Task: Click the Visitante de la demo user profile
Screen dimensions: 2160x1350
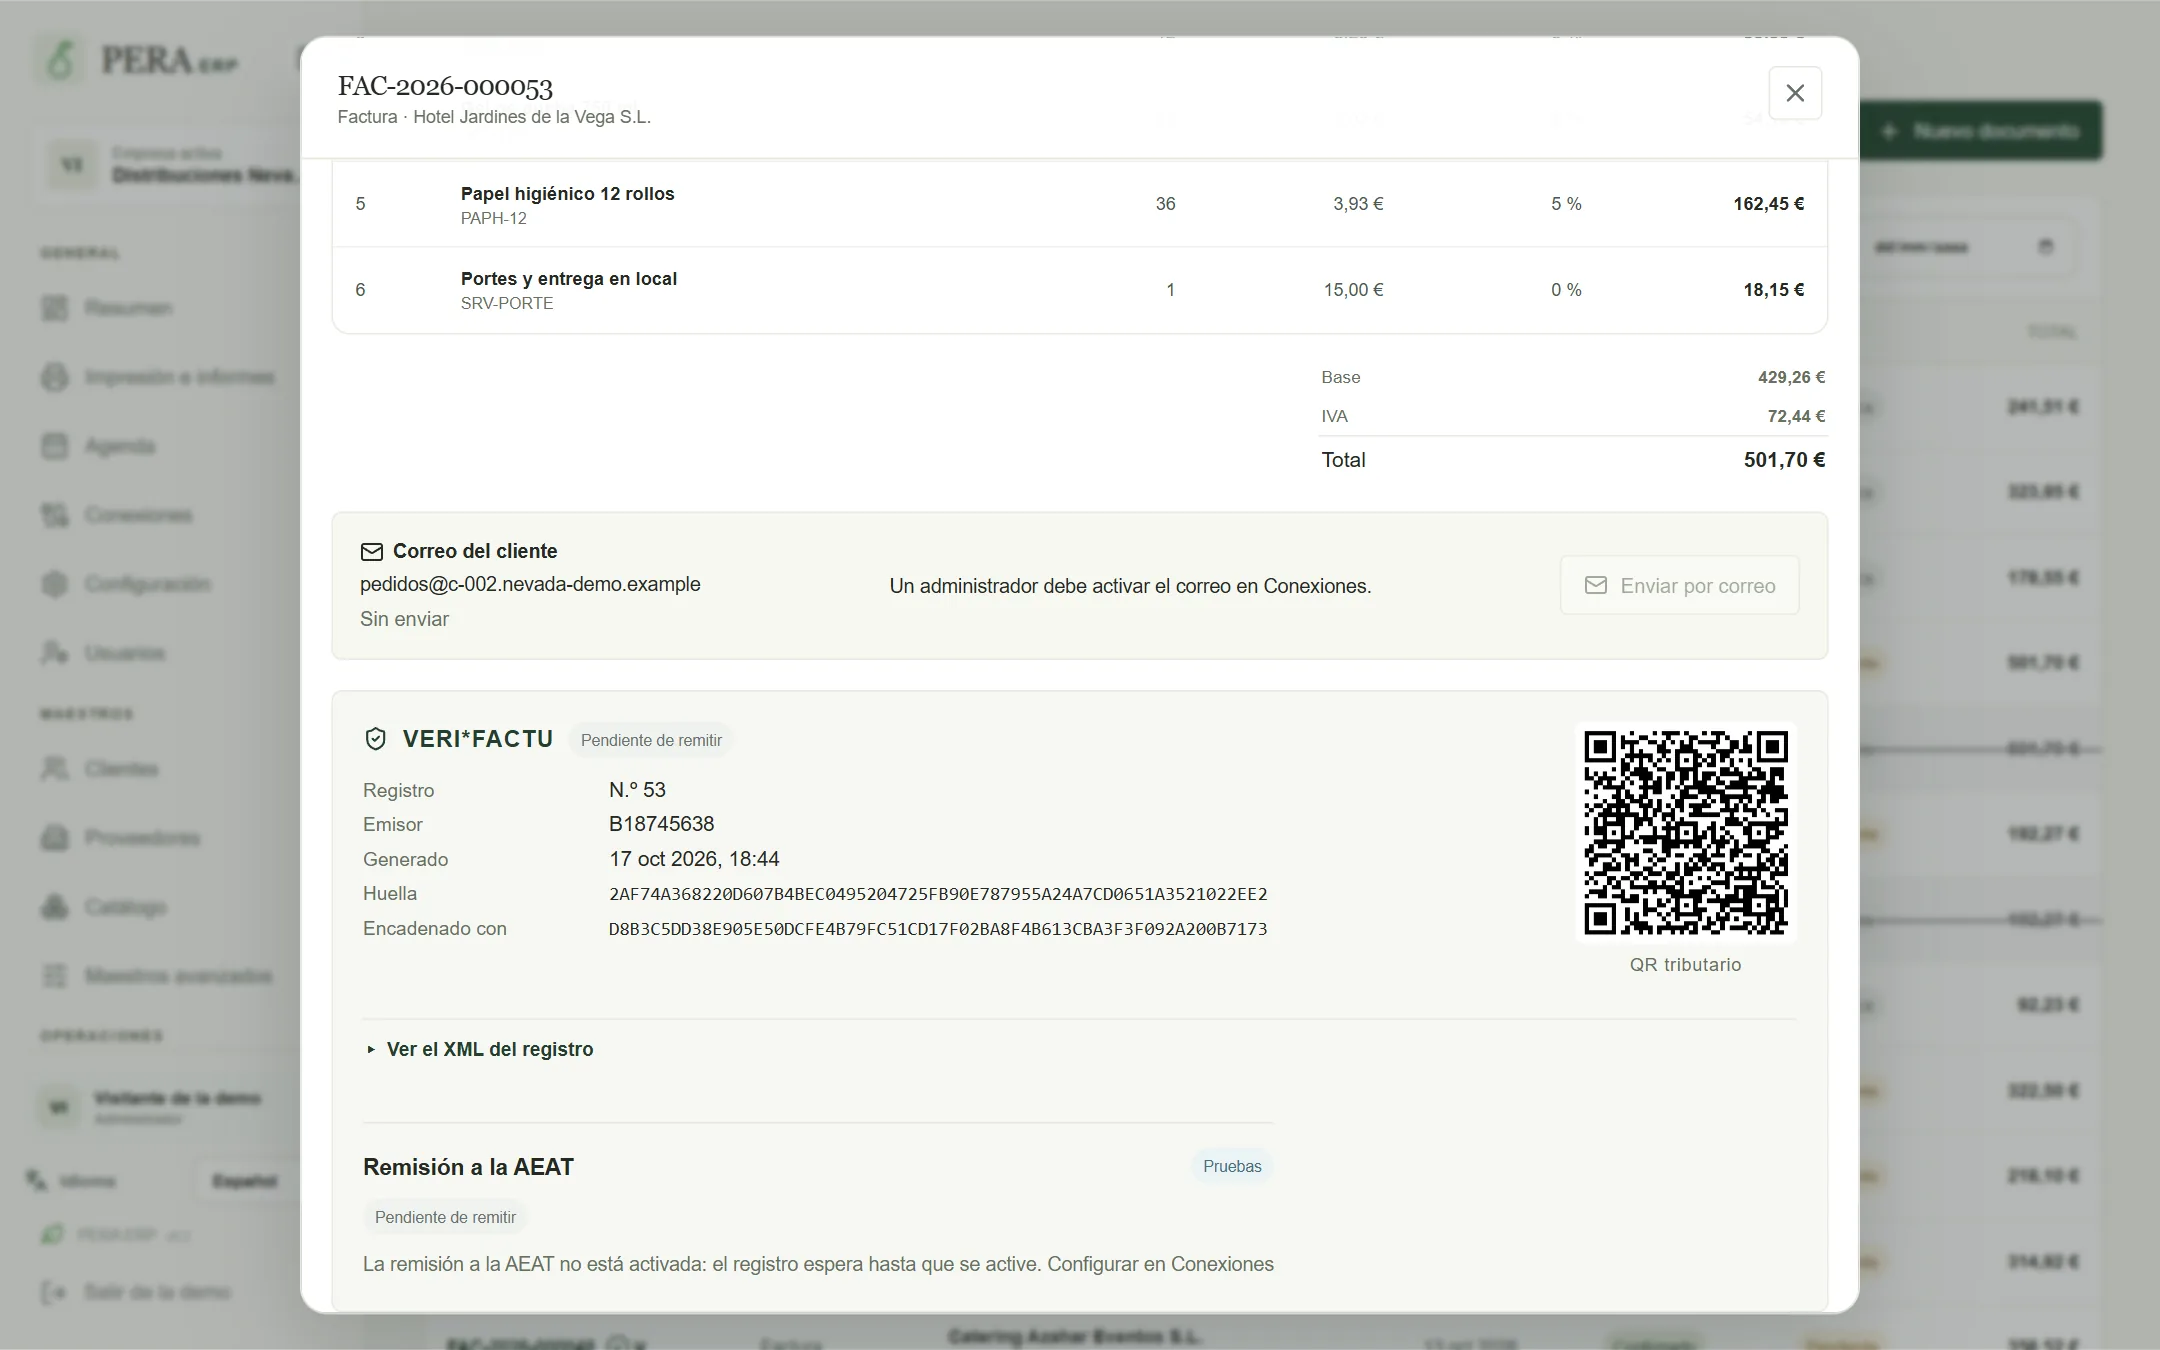Action: click(x=165, y=1106)
